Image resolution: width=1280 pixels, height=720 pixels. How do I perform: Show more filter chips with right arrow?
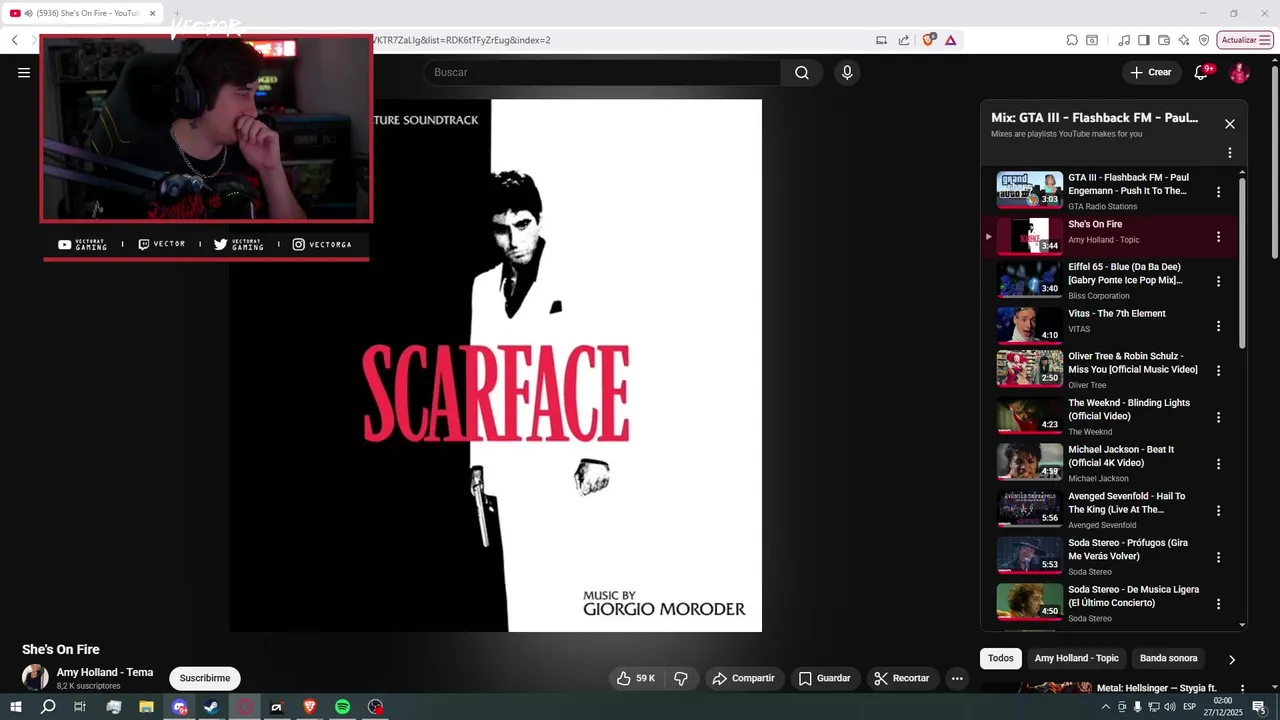(x=1231, y=659)
